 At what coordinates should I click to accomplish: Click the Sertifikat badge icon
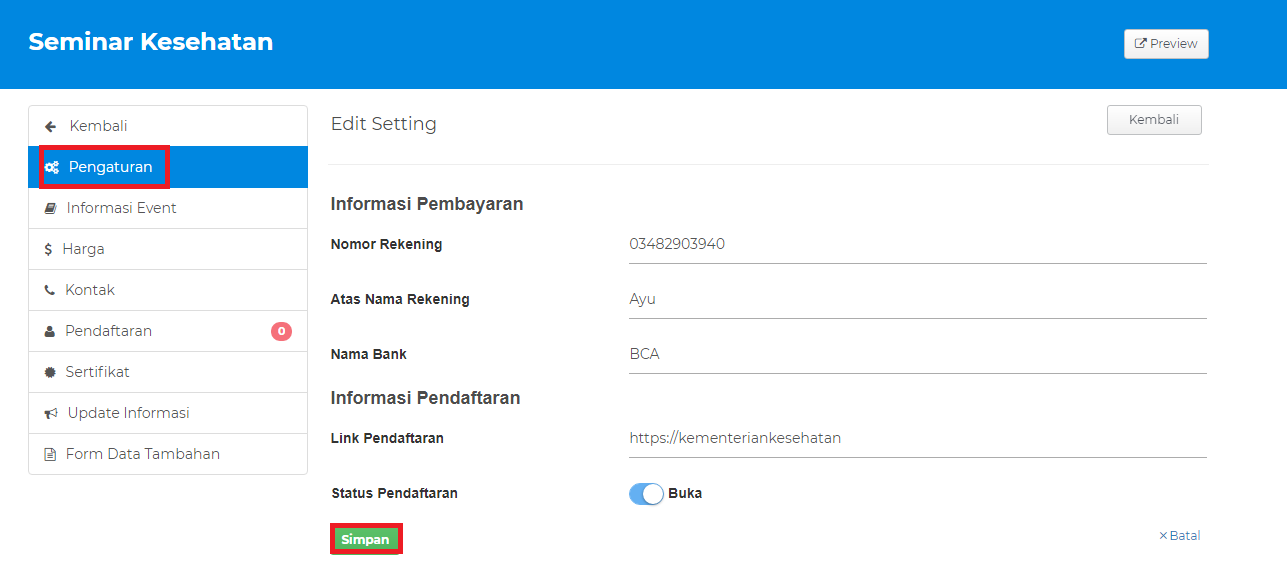pos(50,373)
